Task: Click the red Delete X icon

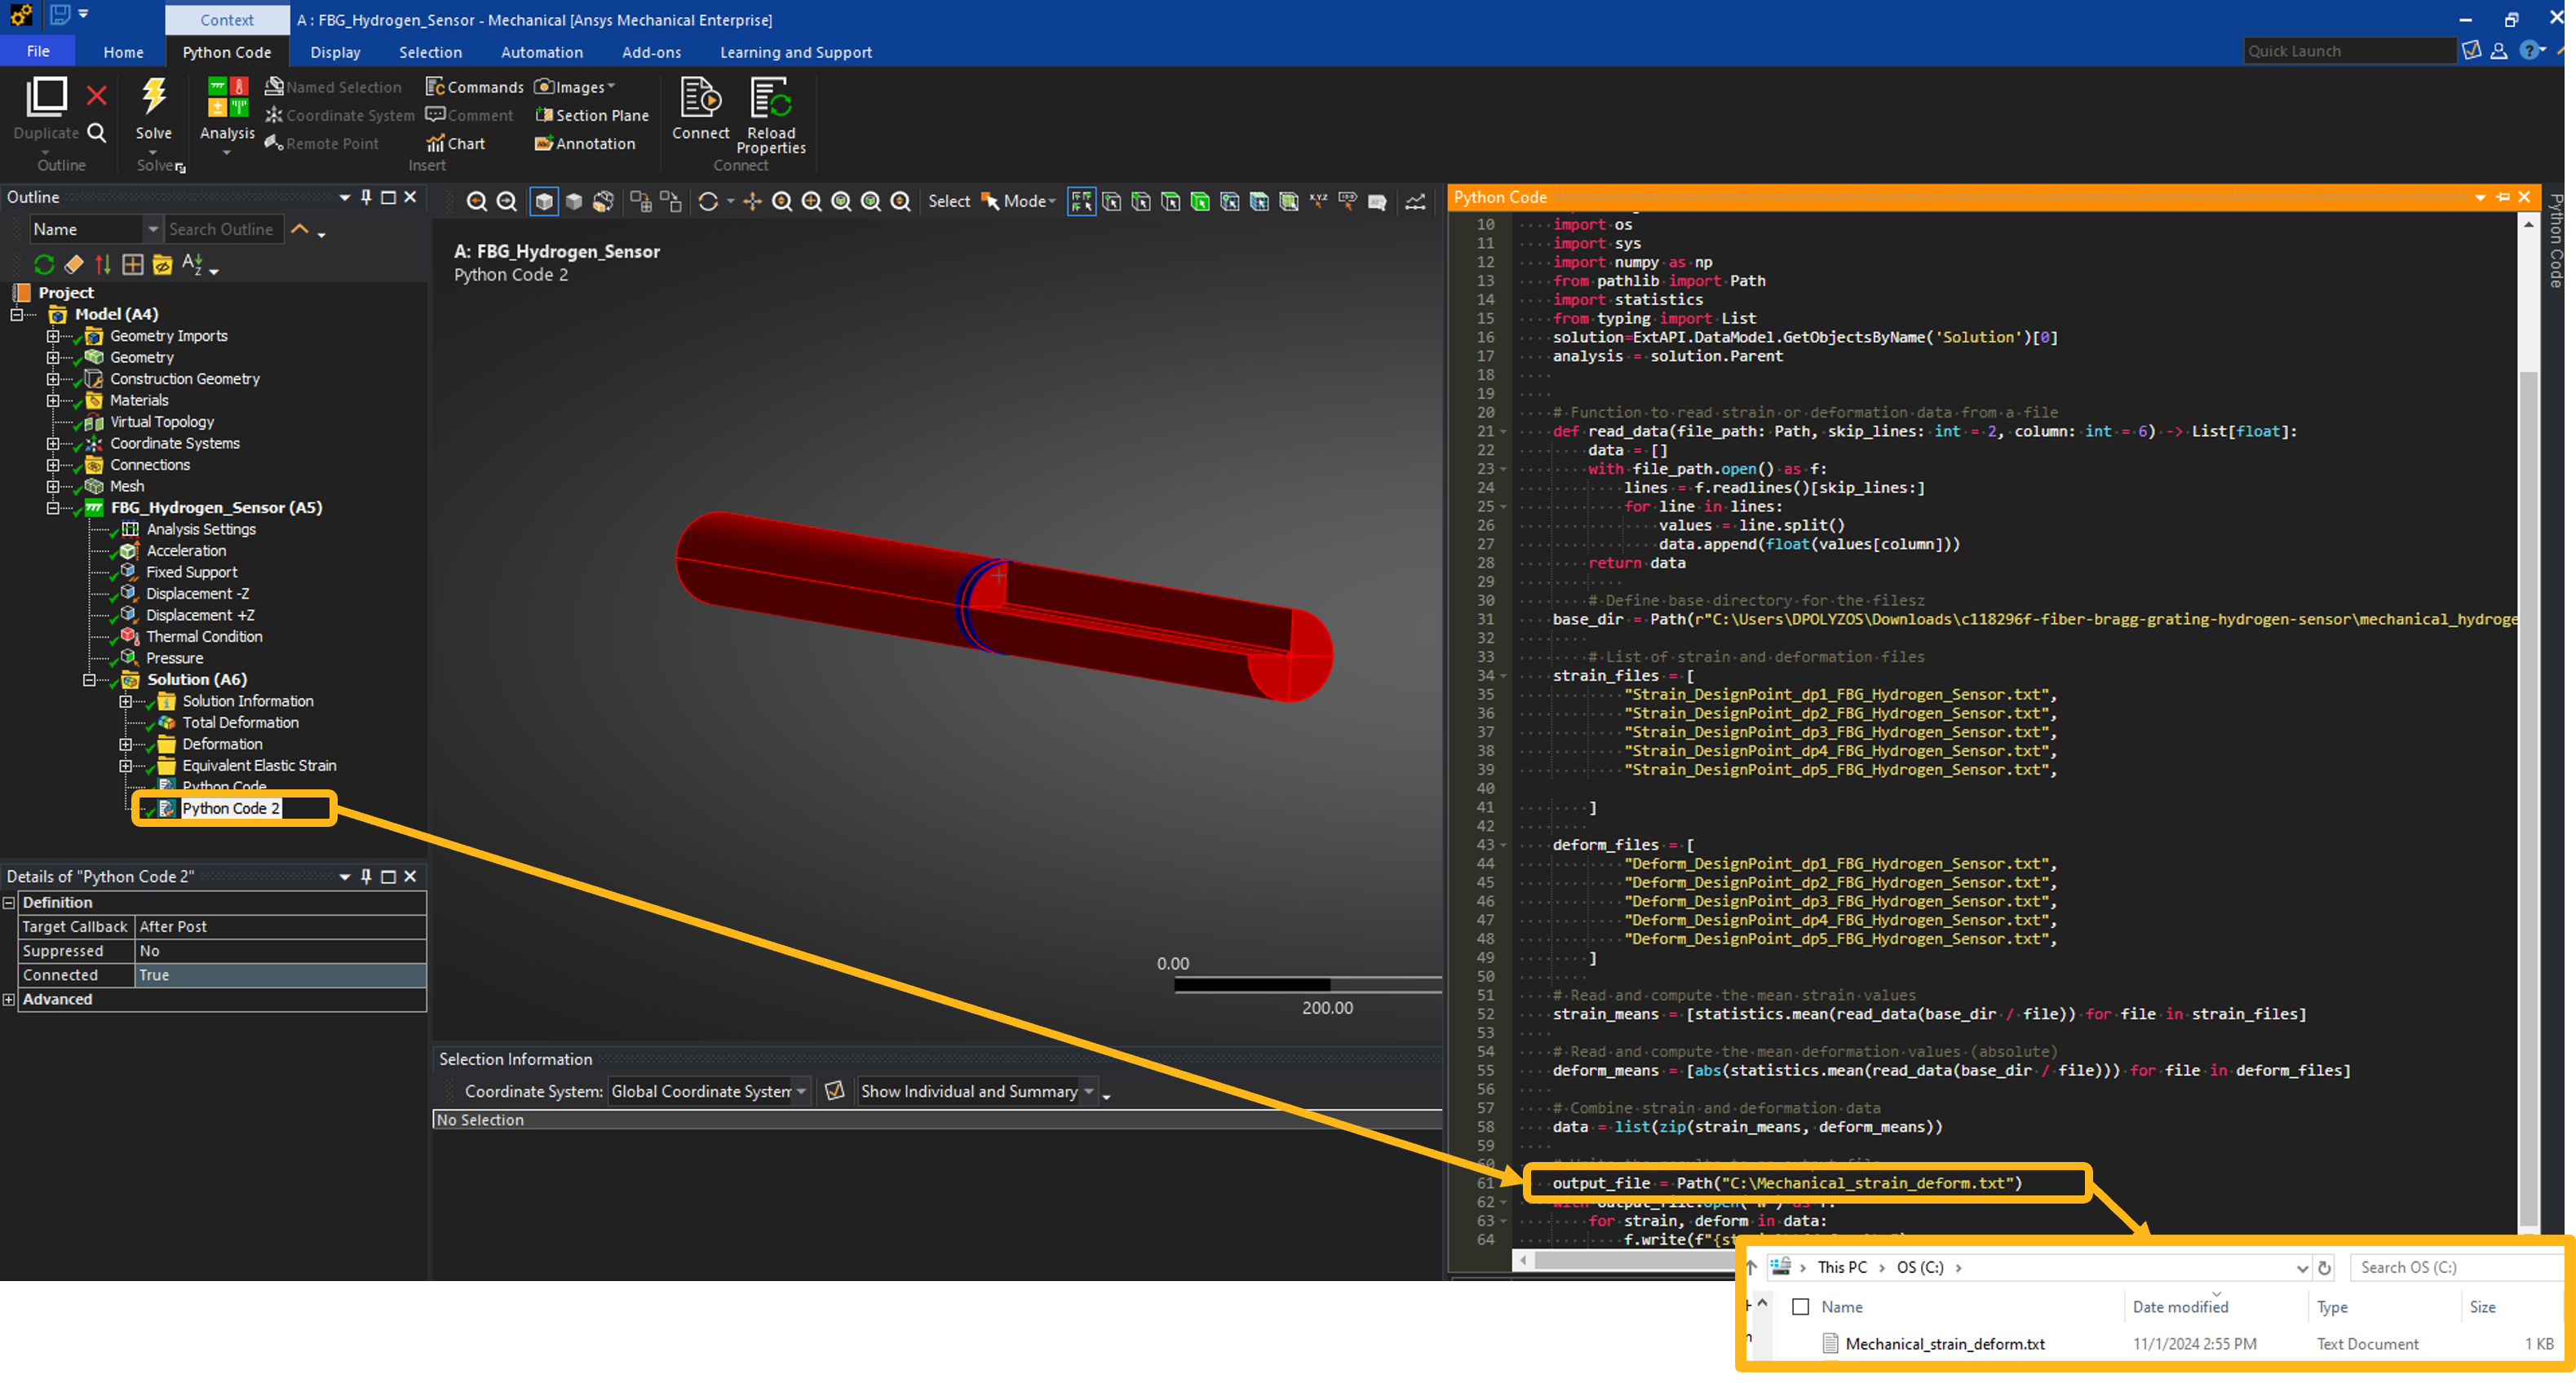Action: point(96,96)
